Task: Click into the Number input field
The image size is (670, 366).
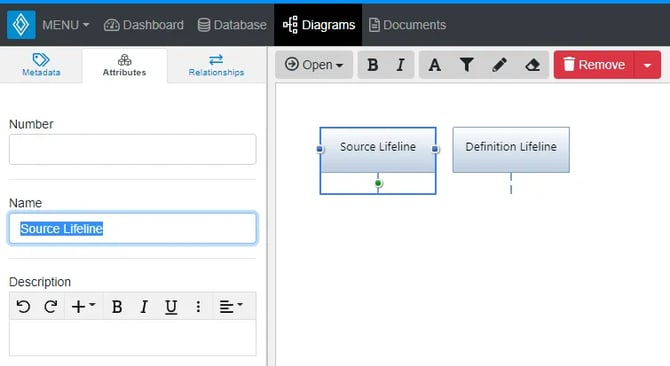Action: coord(132,149)
